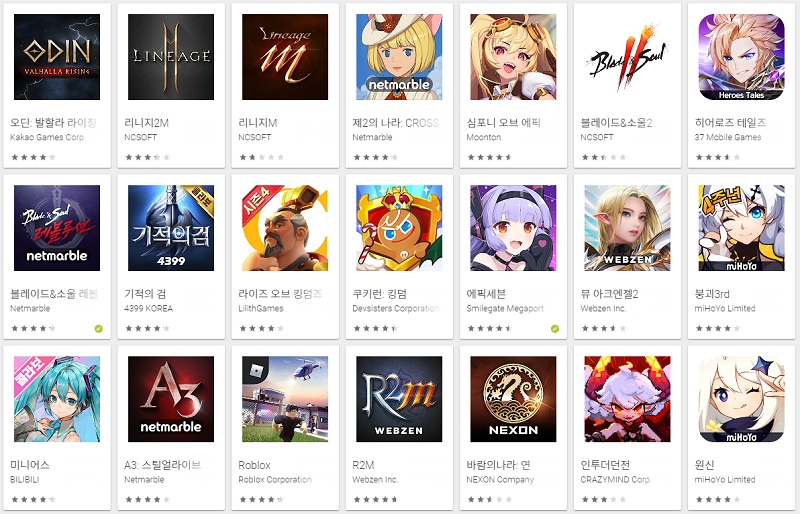
Task: Open Kakao Games Corp. developer link
Action: (x=47, y=137)
